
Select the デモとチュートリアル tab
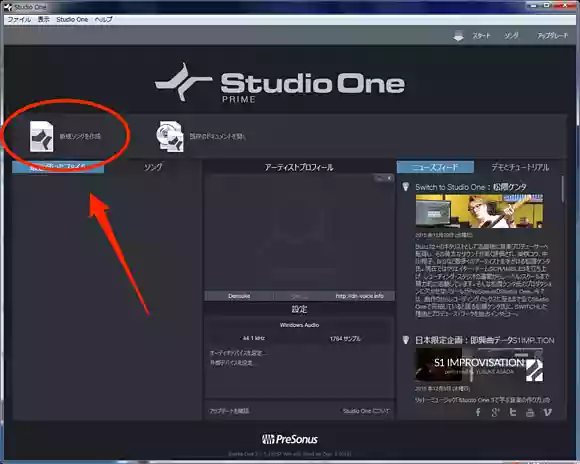(520, 167)
